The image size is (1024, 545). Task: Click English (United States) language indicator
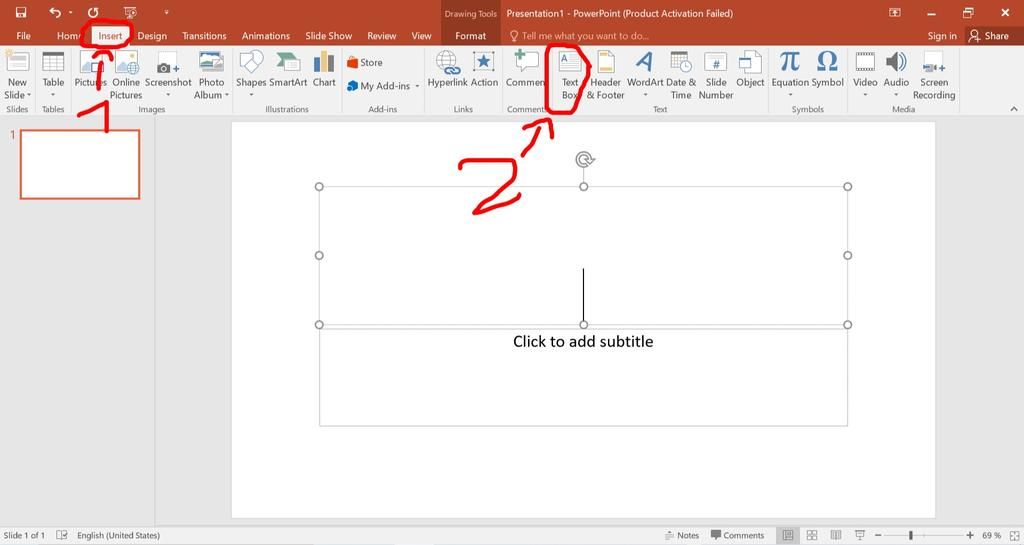[x=118, y=535]
